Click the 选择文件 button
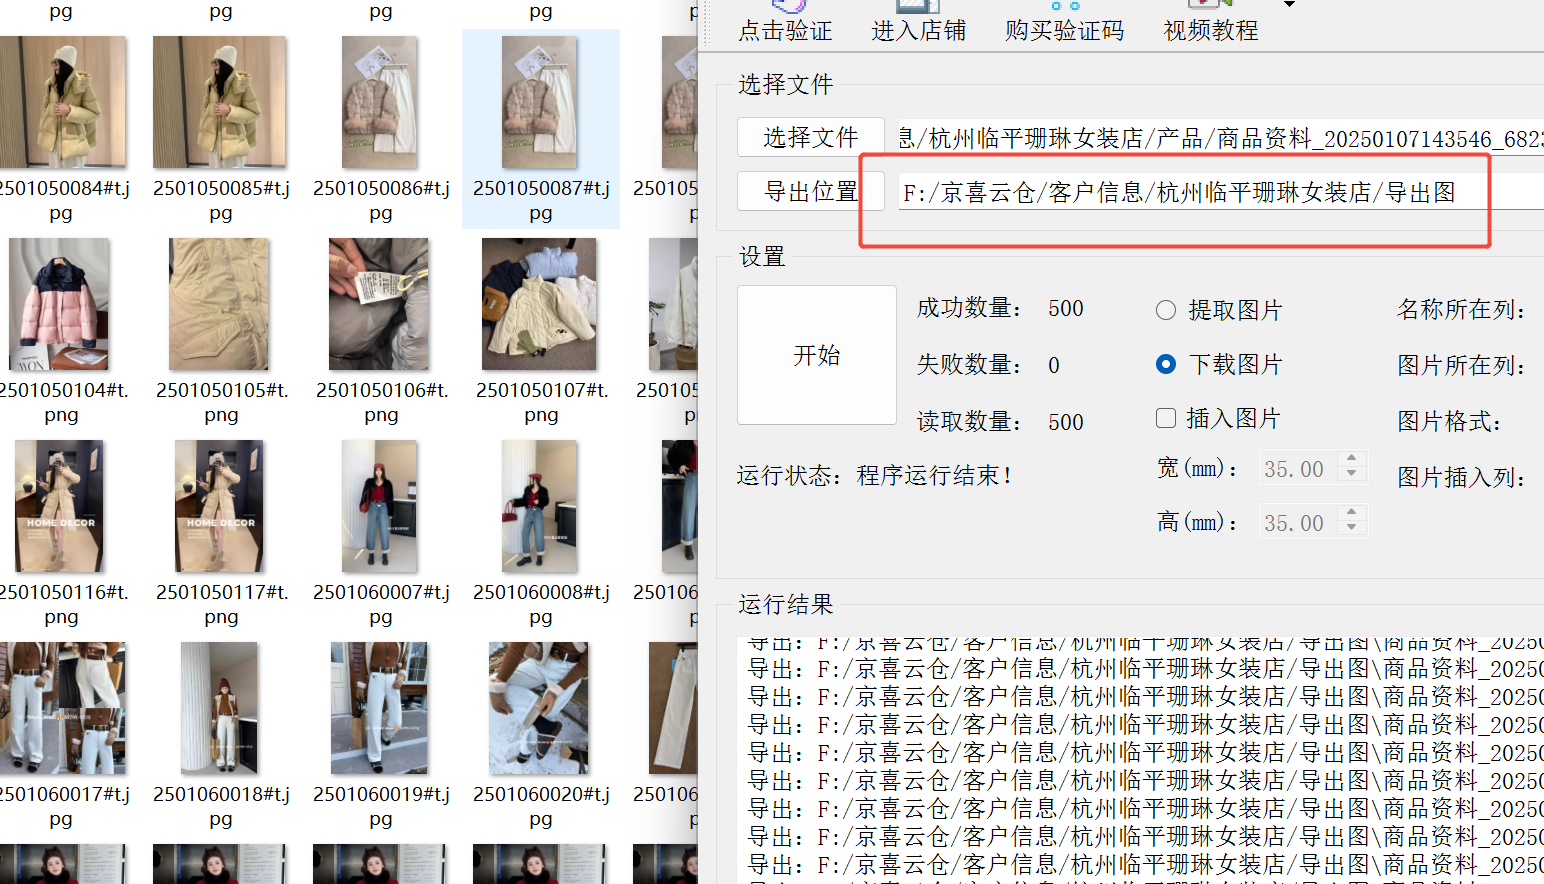The image size is (1544, 884). (811, 137)
